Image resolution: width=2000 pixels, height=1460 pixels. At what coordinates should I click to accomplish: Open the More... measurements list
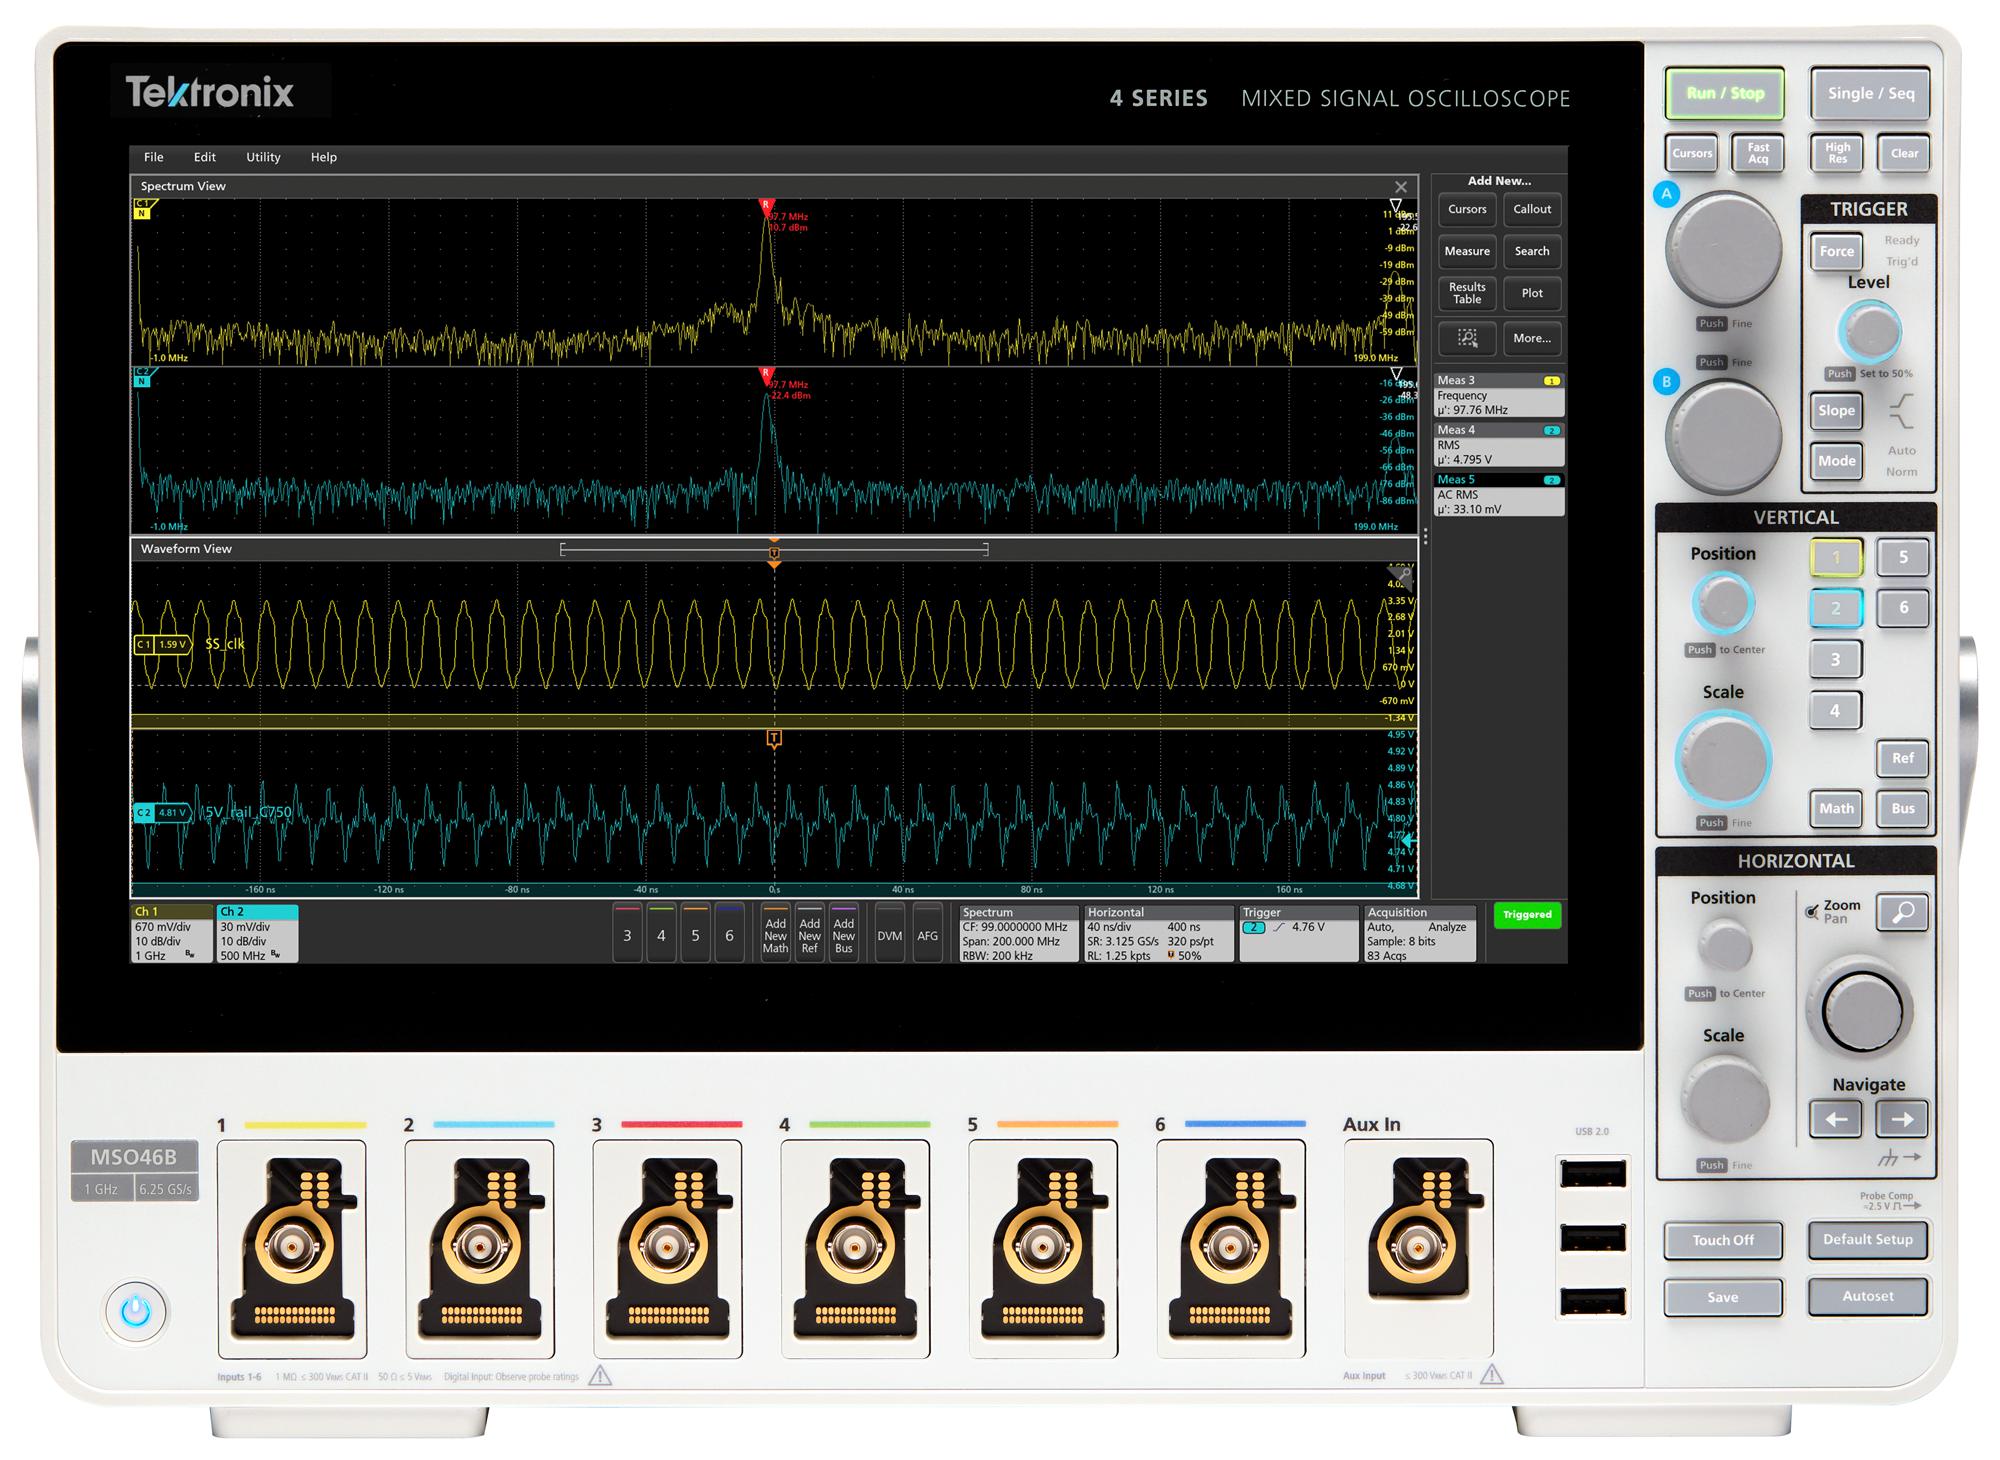click(x=1532, y=339)
